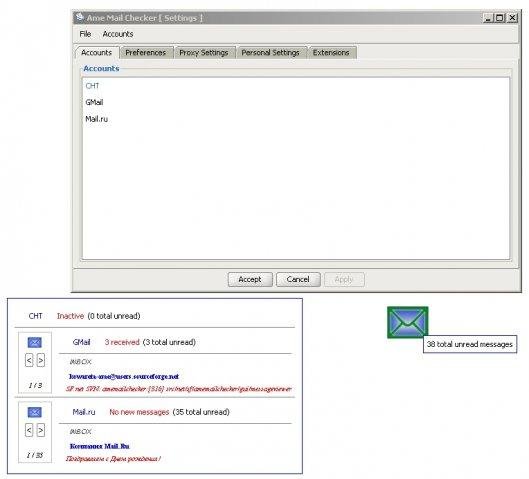Open the sourceforge.net sender line
Viewport: 529px width, 479px height.
tap(124, 376)
